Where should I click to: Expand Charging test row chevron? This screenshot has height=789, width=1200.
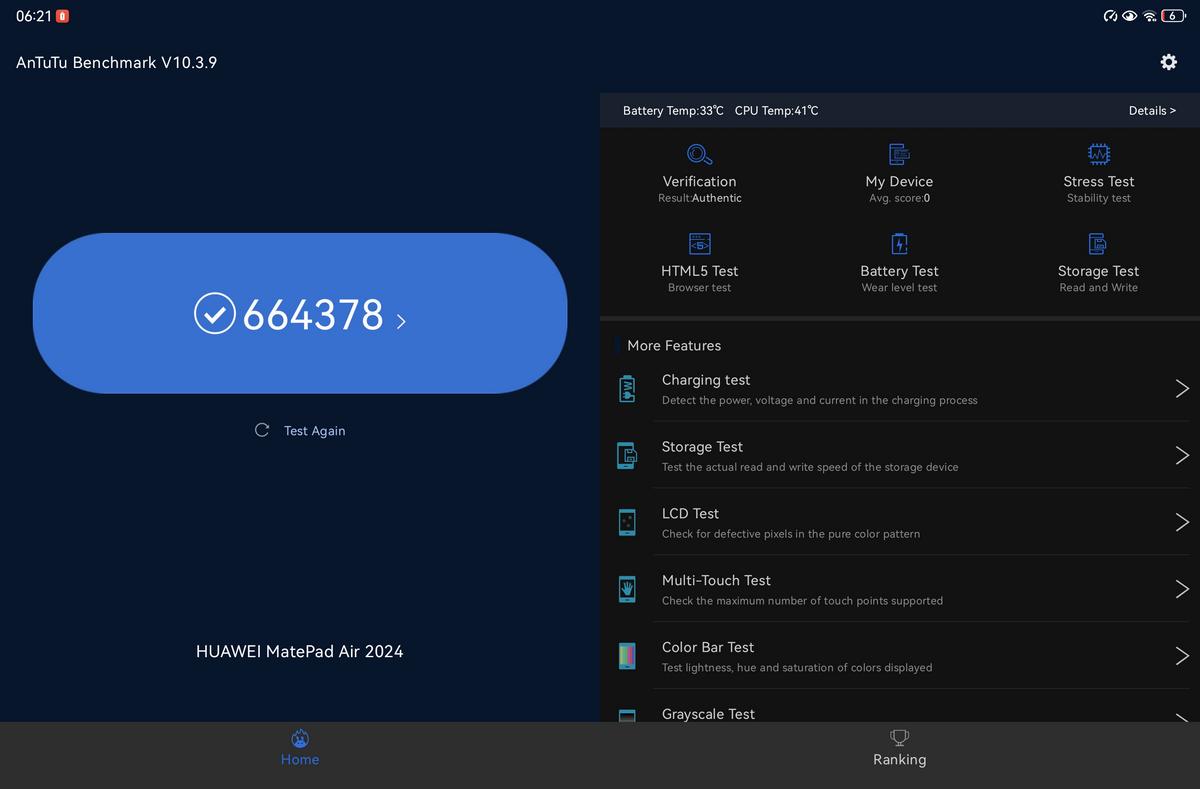(x=1182, y=389)
